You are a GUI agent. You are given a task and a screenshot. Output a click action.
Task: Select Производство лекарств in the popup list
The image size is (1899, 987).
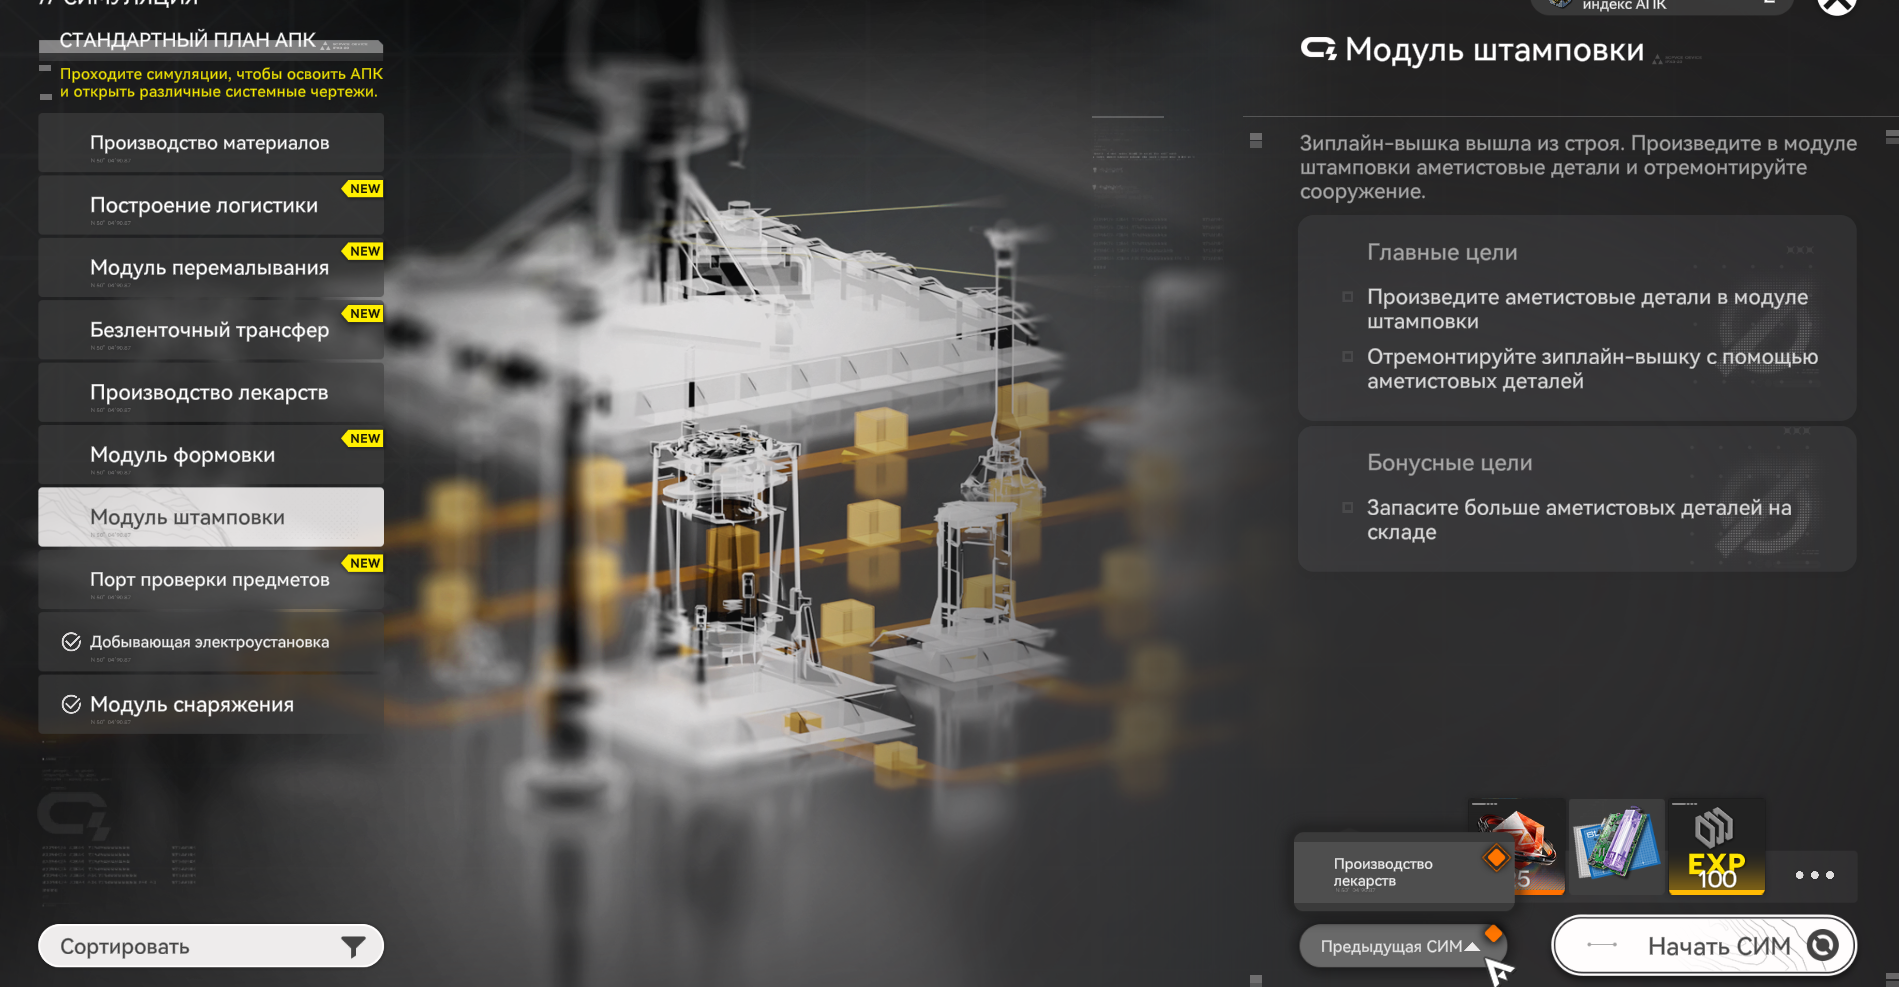tap(1402, 872)
